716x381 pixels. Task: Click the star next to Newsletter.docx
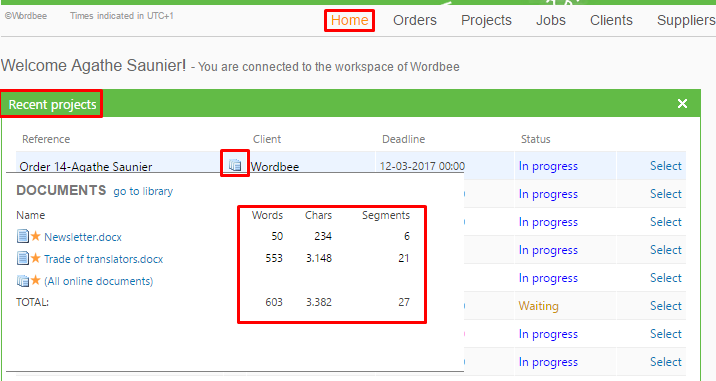point(36,236)
